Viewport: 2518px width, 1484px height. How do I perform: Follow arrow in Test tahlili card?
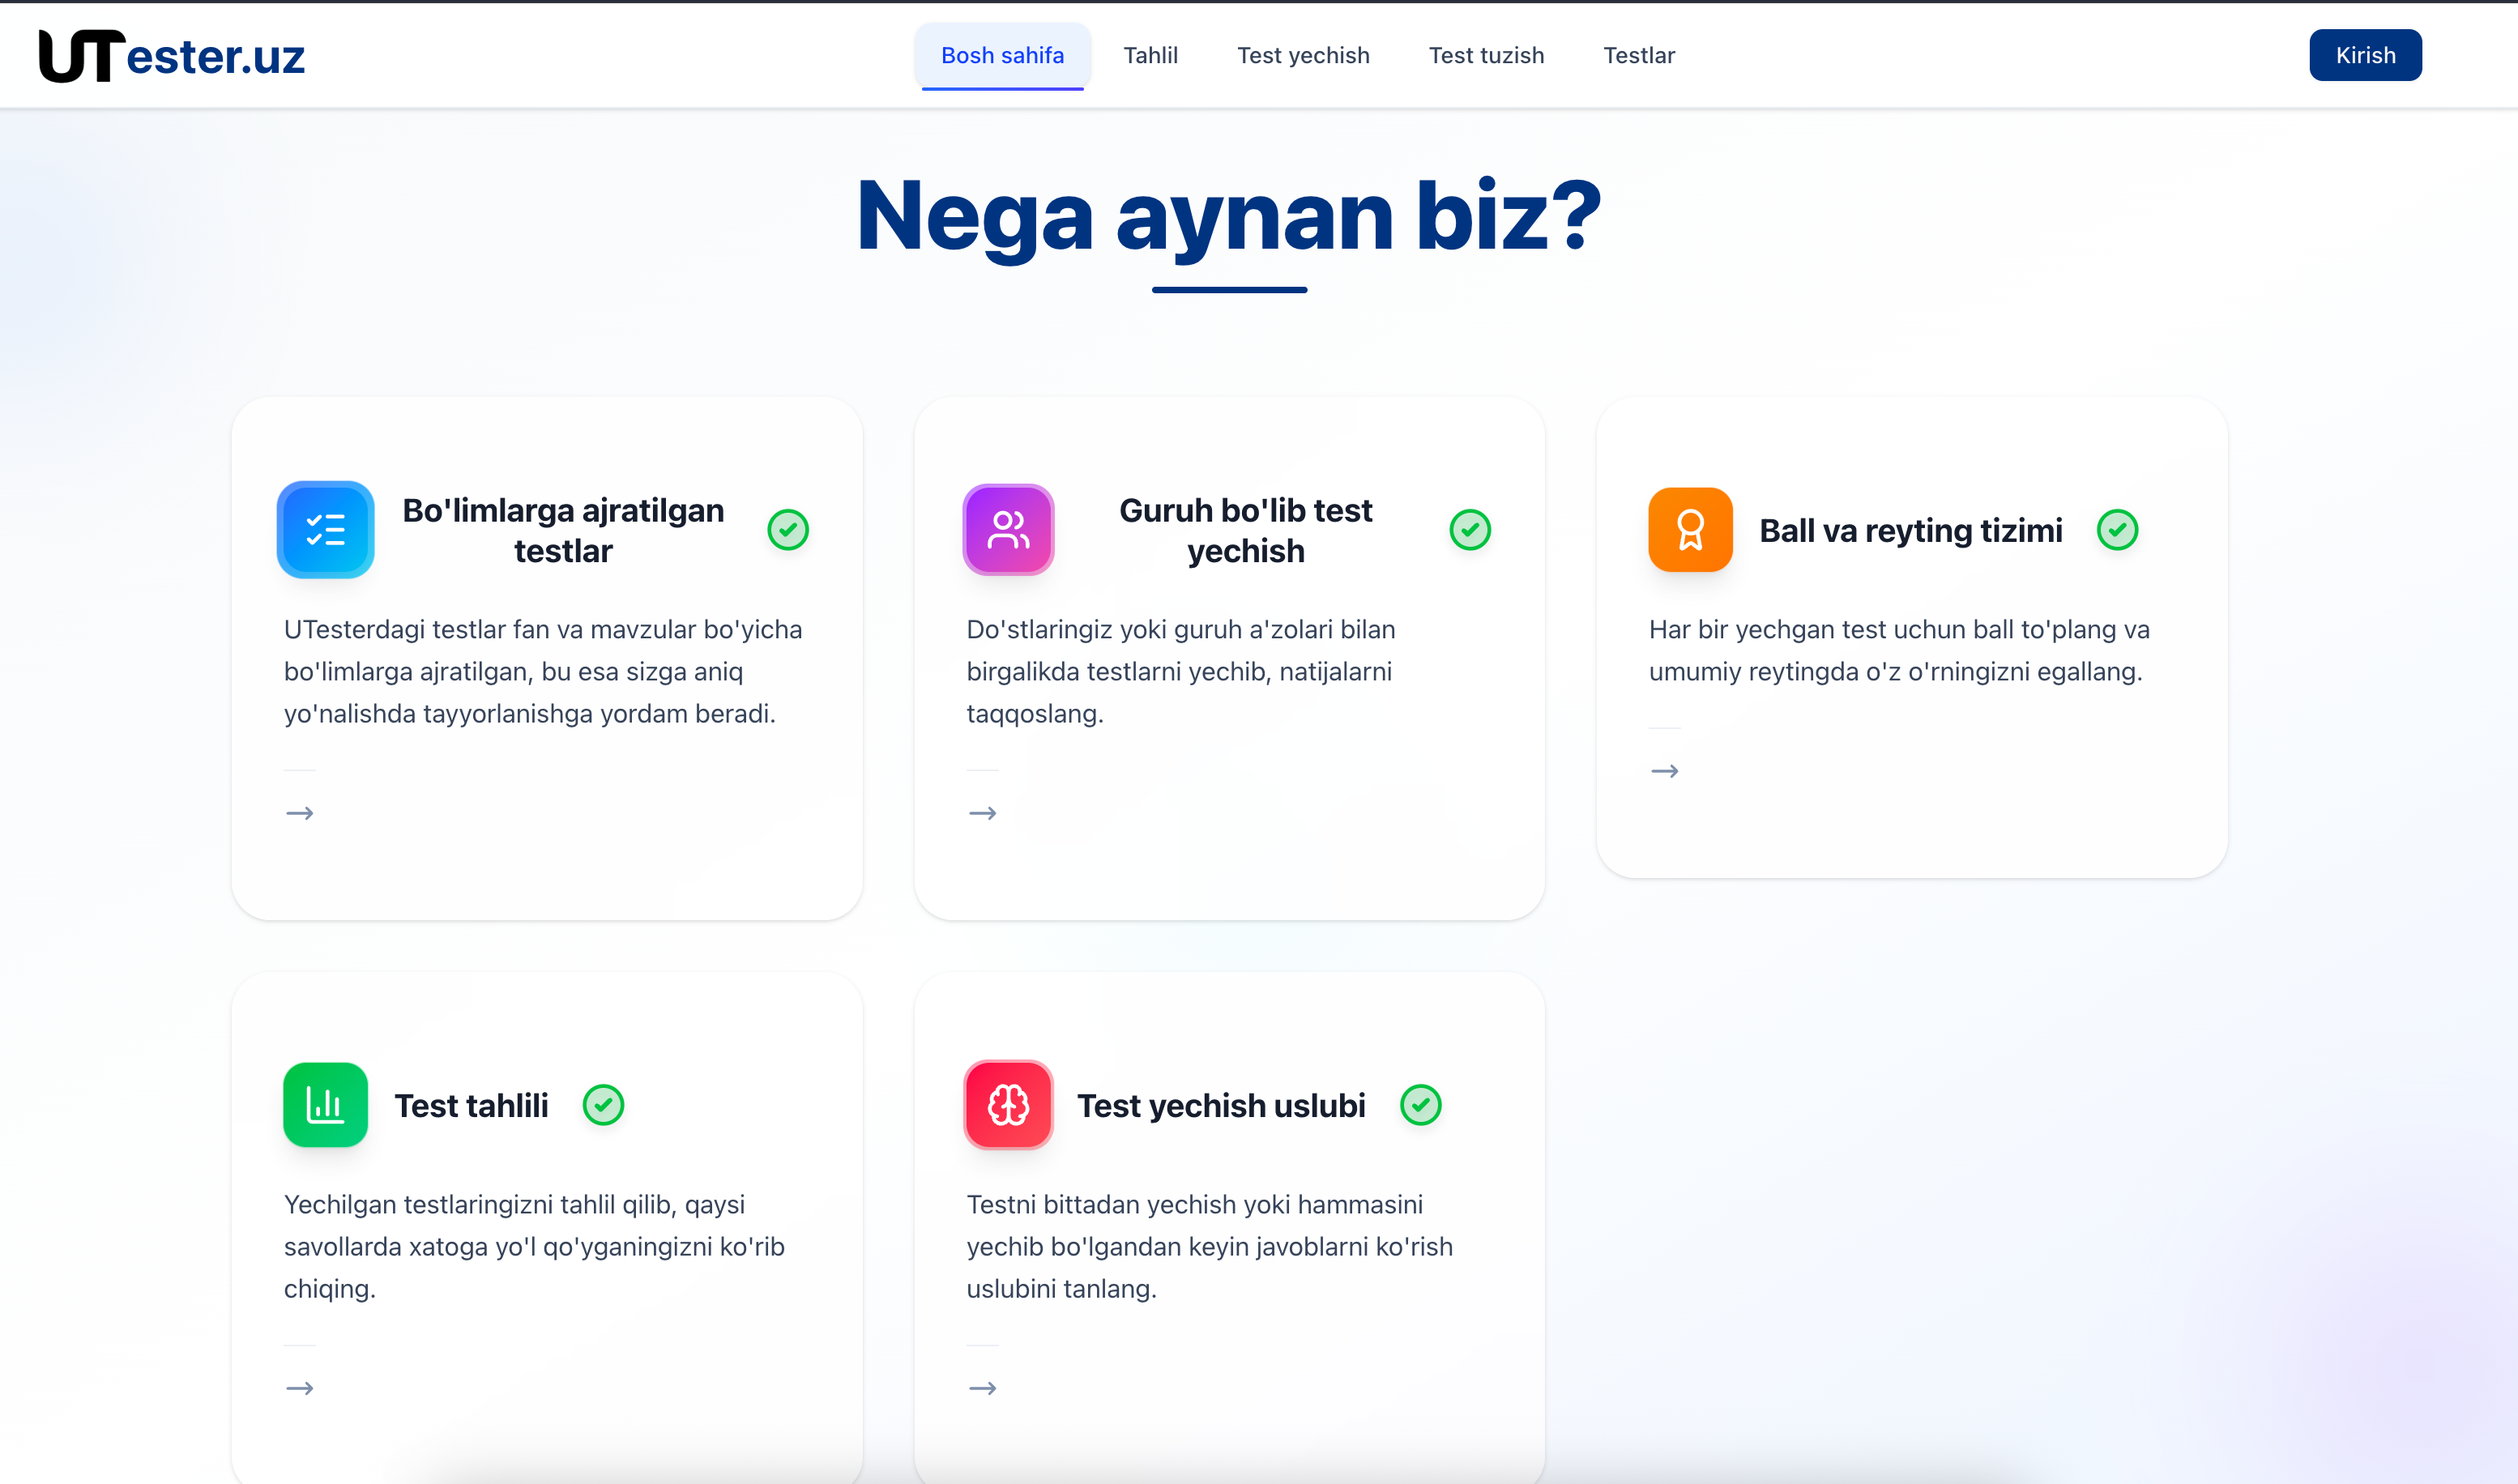point(300,1388)
